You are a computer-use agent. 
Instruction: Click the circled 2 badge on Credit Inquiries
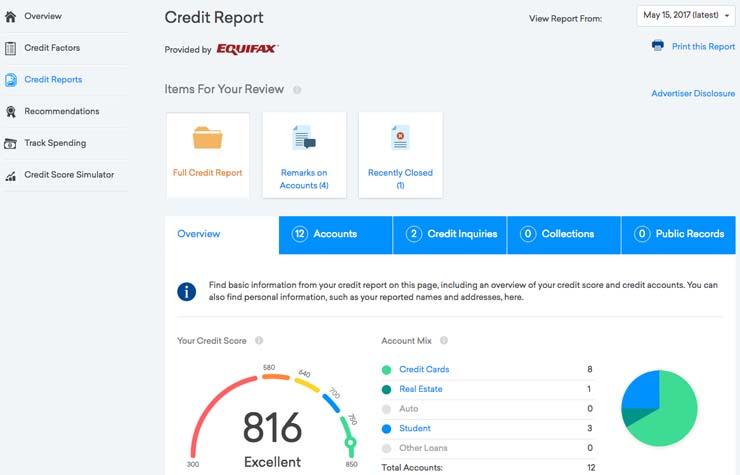click(x=414, y=234)
